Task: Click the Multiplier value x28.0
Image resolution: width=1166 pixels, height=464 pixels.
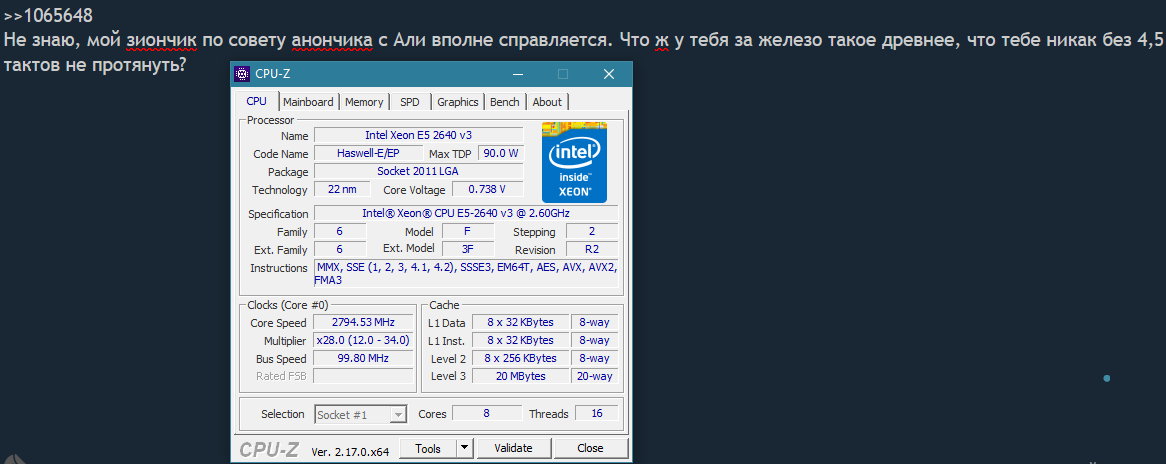Action: (363, 340)
